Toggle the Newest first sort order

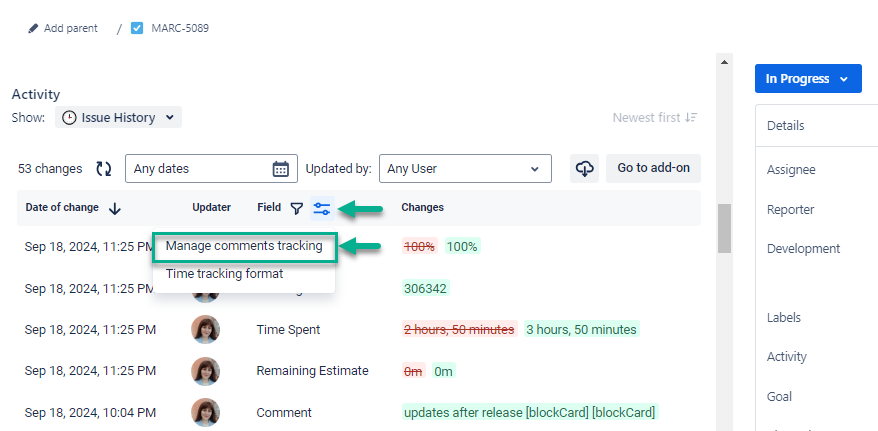click(655, 118)
